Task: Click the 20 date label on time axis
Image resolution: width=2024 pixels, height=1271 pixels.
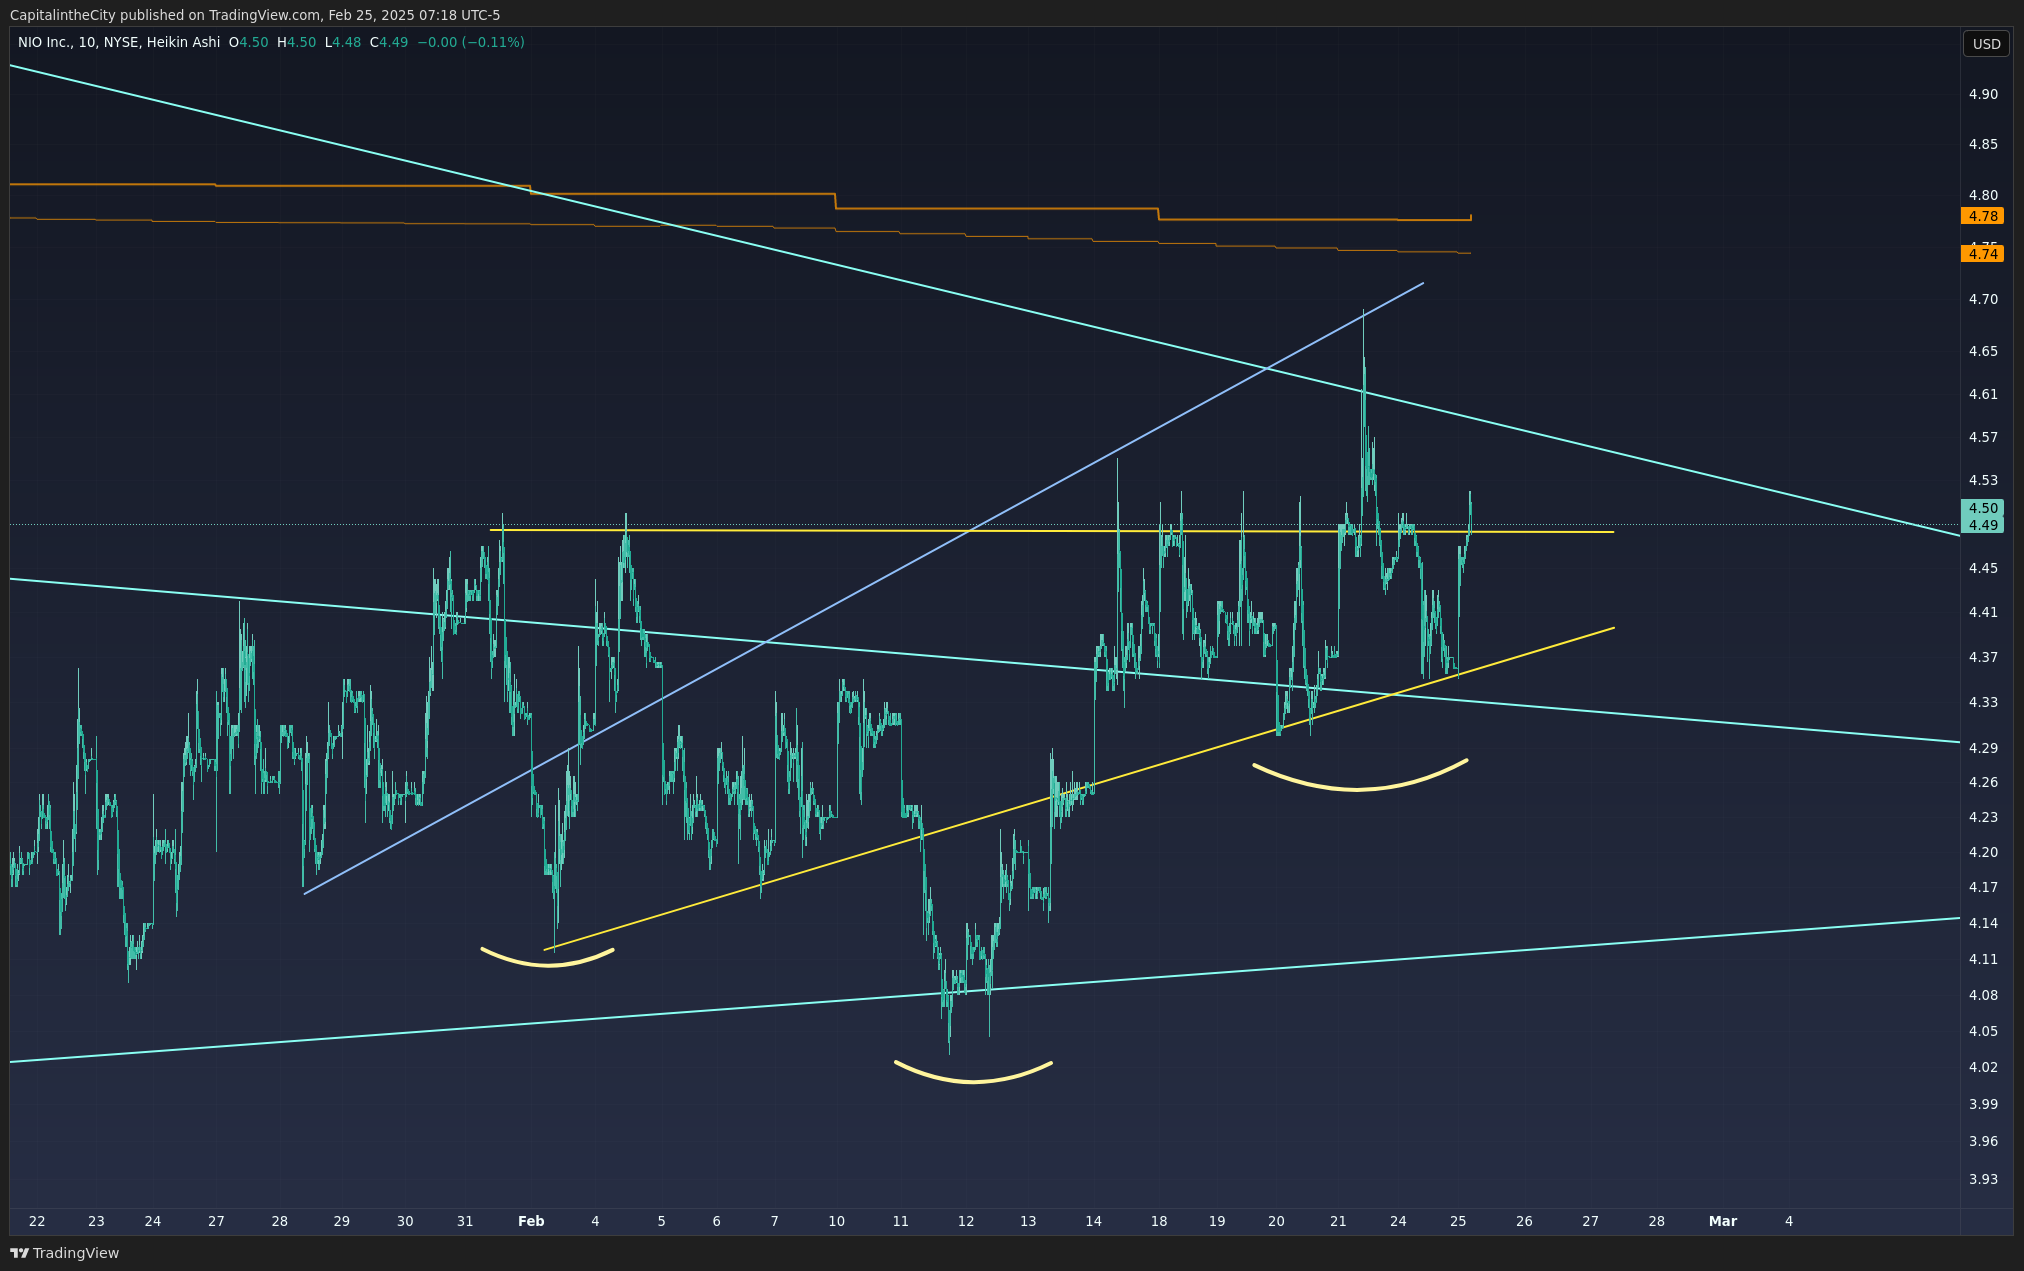Action: point(1276,1221)
